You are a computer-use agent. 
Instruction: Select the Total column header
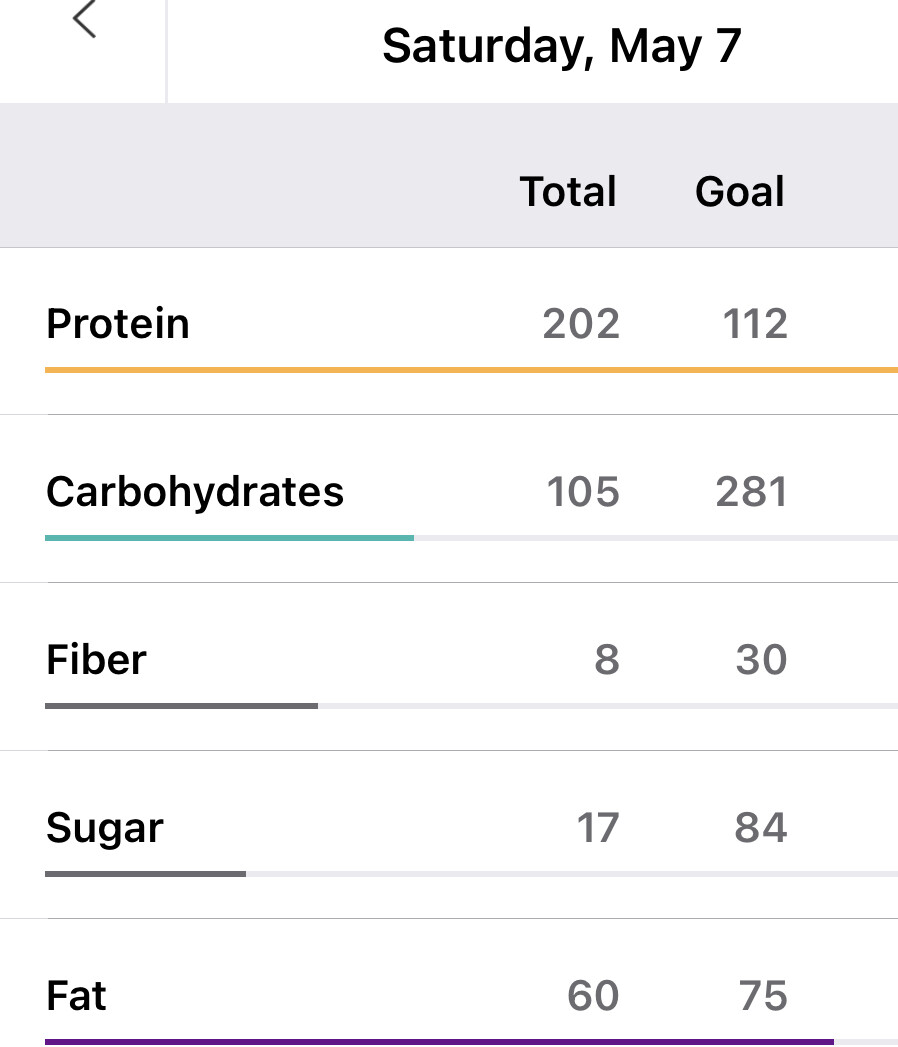(568, 191)
